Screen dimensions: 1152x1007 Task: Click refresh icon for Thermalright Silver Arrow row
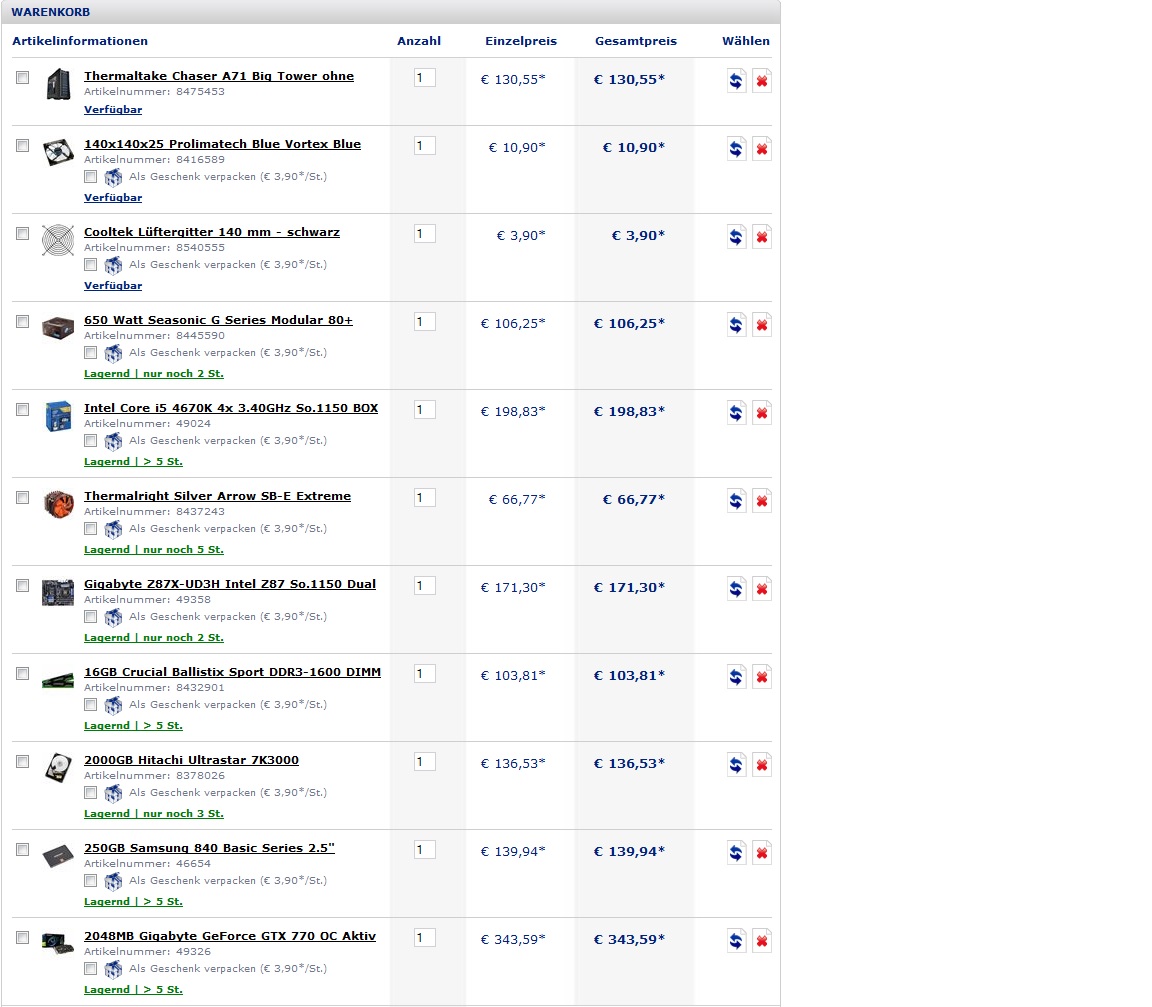736,501
